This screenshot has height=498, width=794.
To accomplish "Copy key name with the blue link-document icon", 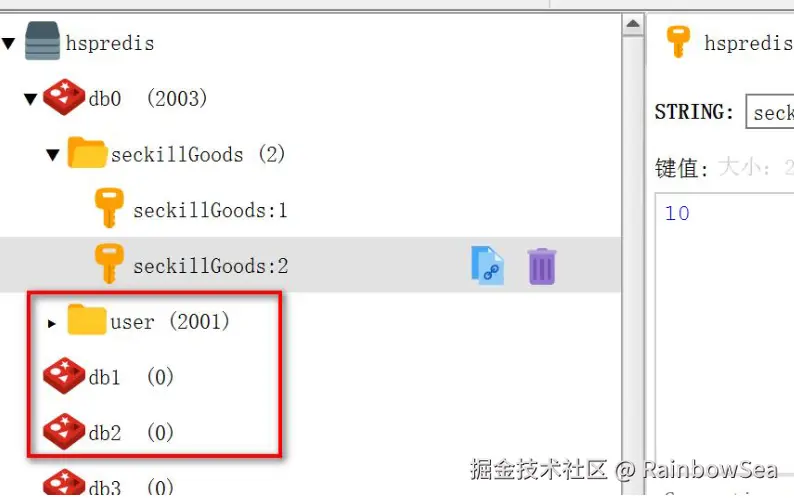I will [487, 265].
